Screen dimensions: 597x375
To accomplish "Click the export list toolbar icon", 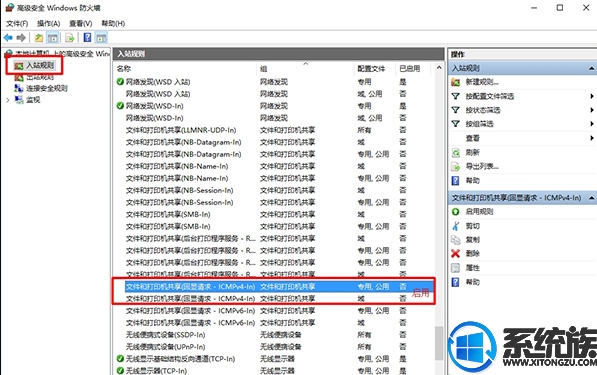I will click(x=69, y=38).
